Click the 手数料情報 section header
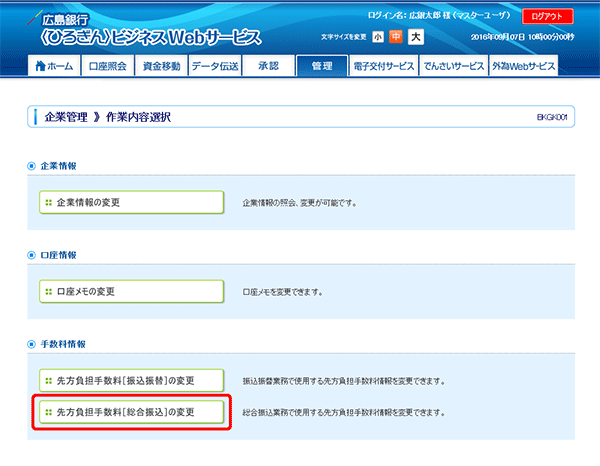The image size is (600, 466). tap(63, 344)
